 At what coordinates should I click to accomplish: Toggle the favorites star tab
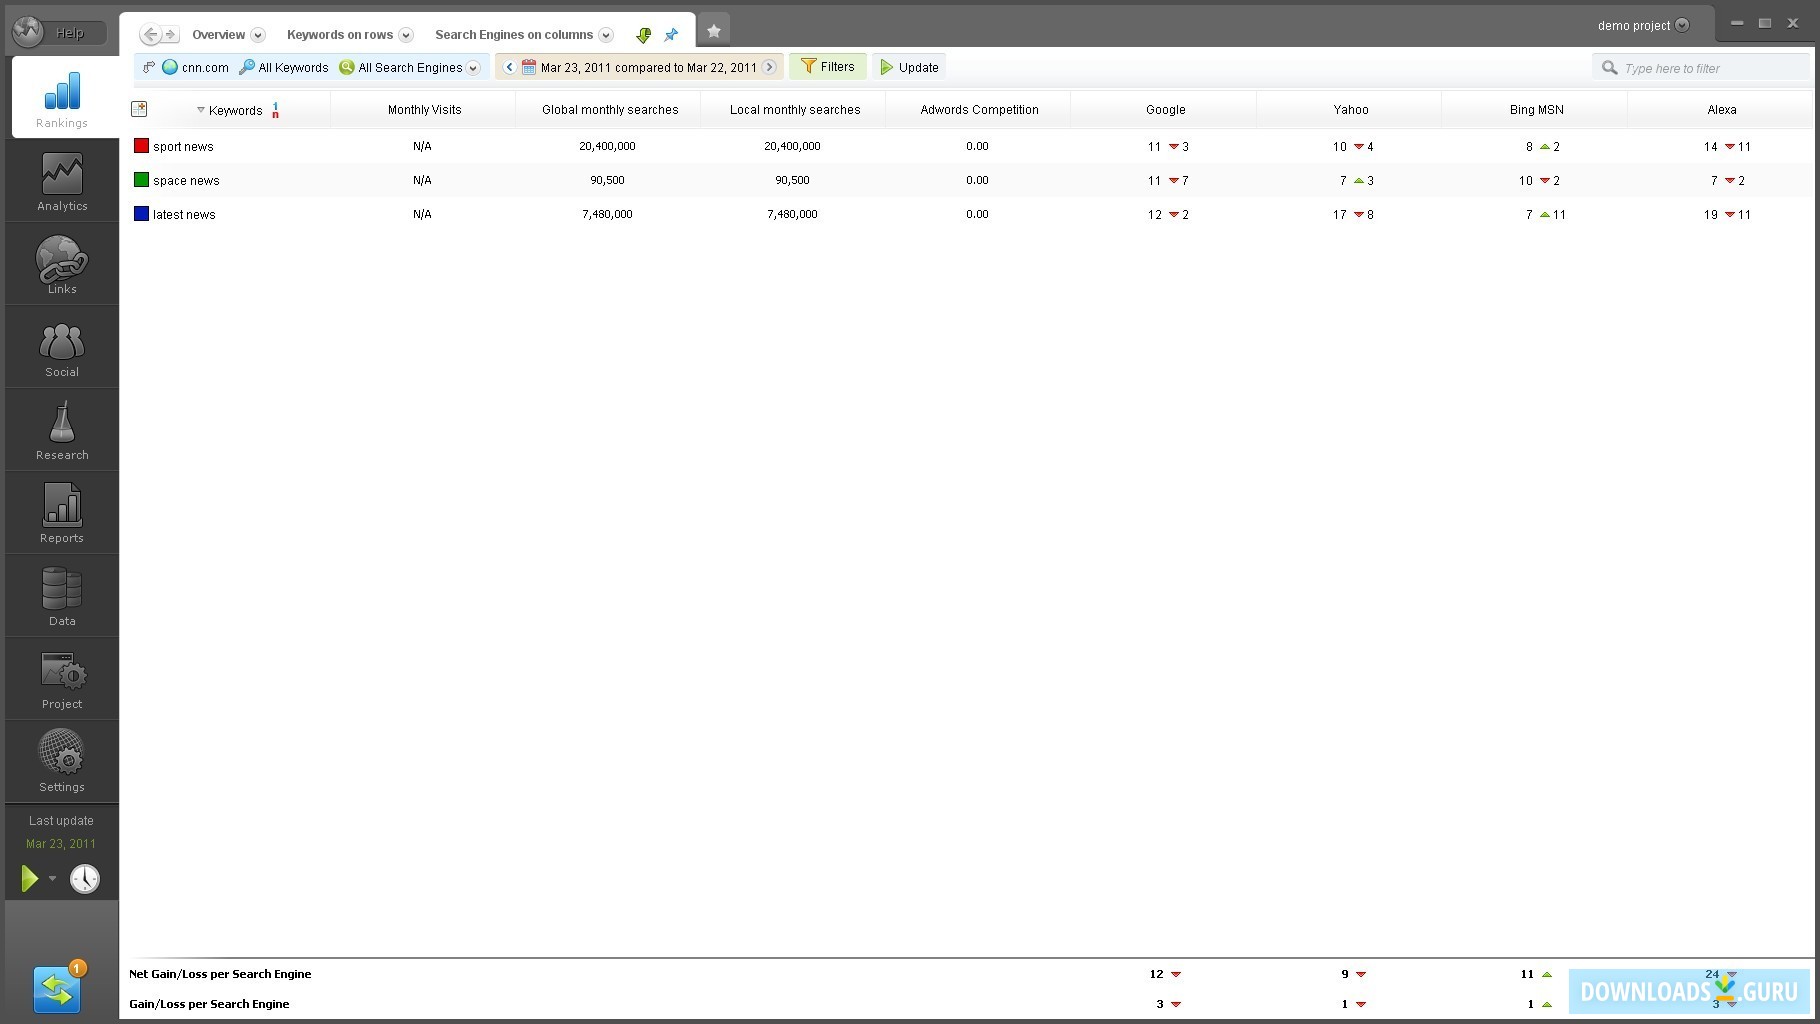tap(713, 31)
